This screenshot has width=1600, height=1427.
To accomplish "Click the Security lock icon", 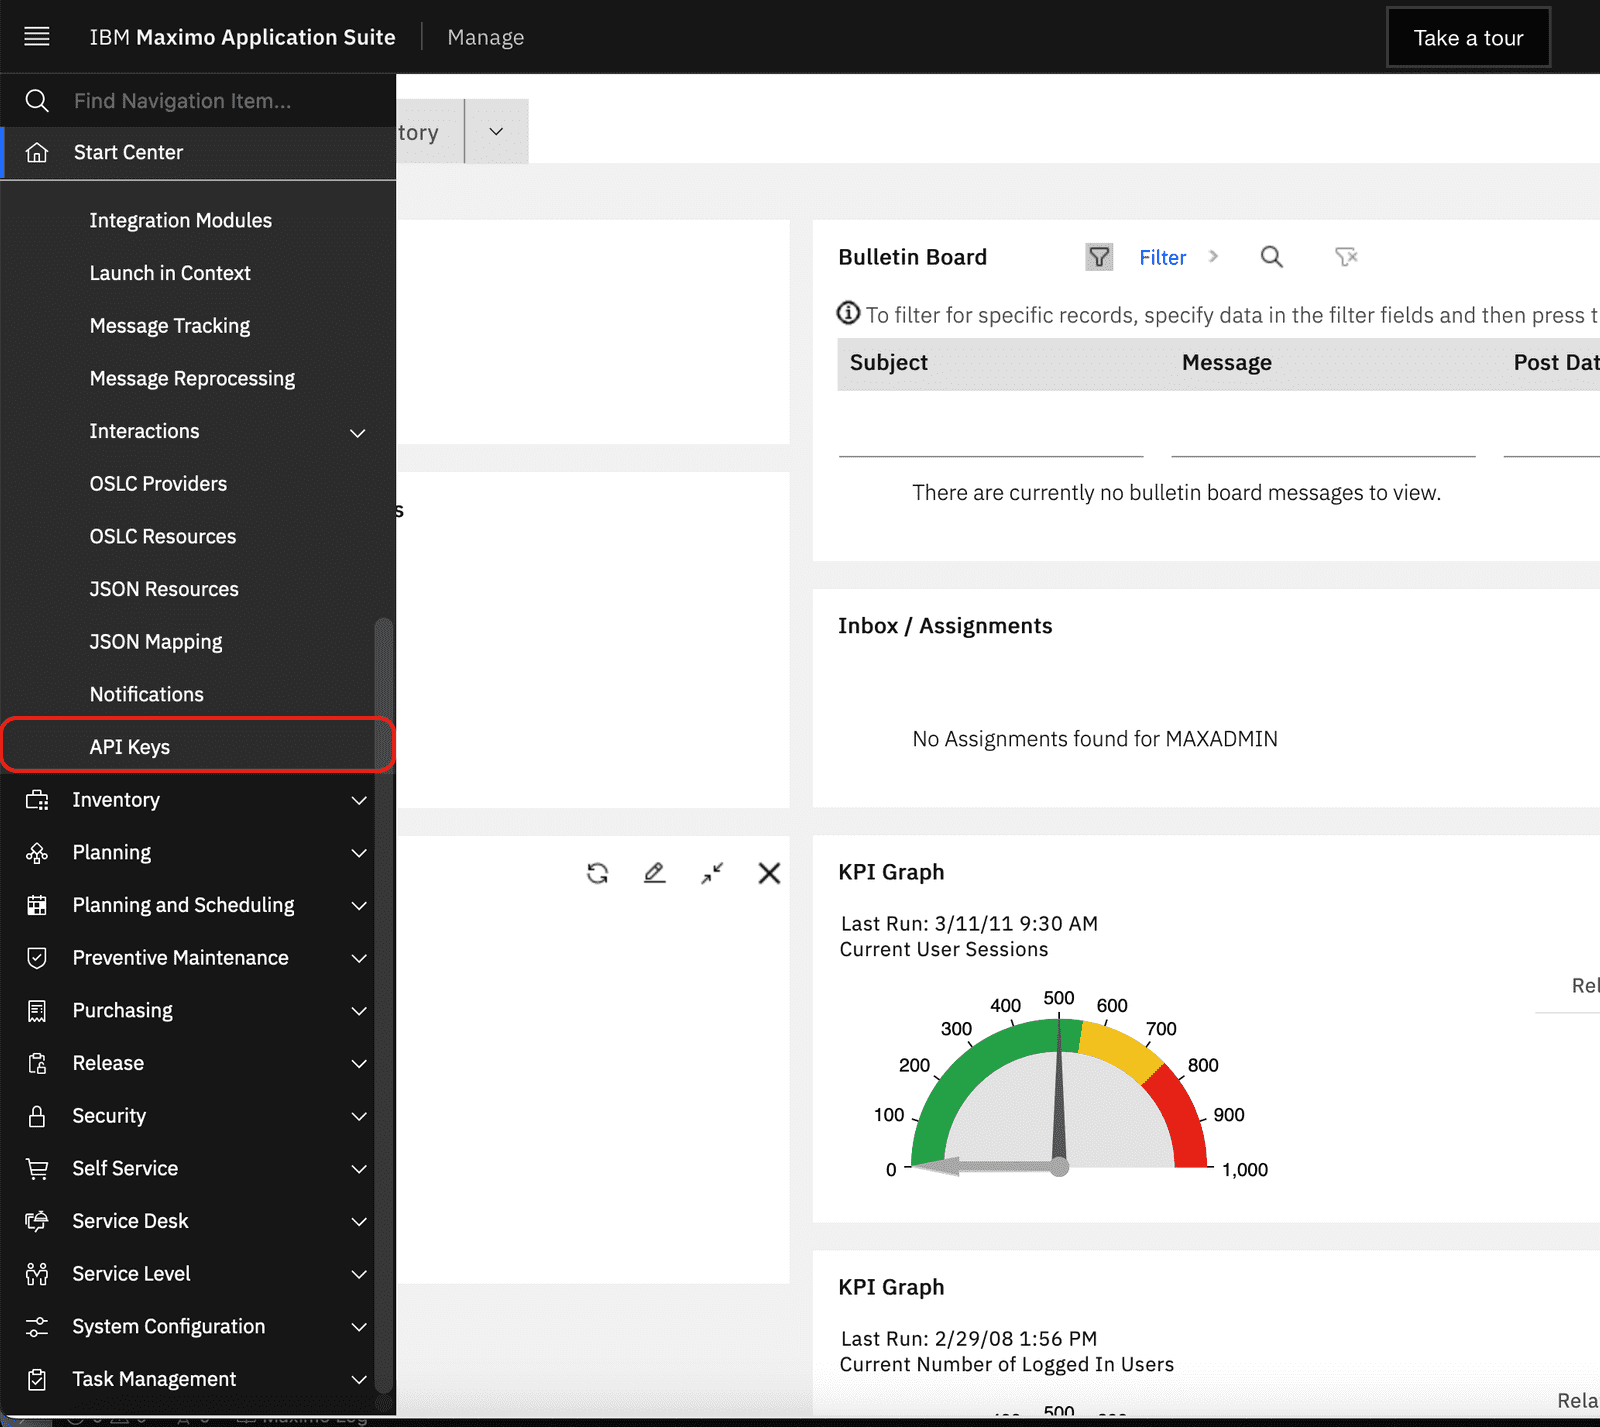I will pyautogui.click(x=37, y=1116).
